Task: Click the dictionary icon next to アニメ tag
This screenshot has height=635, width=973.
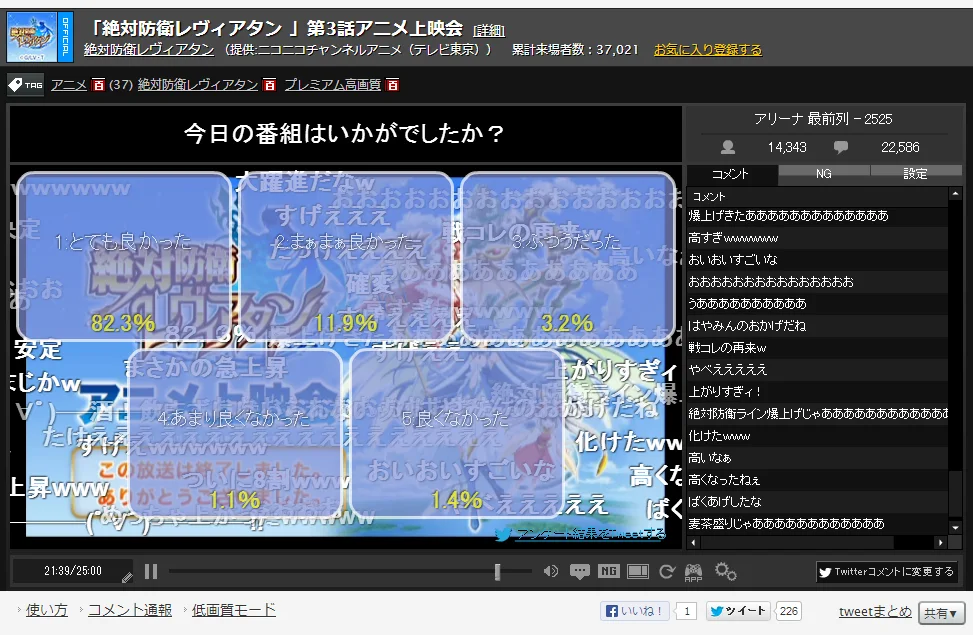Action: [x=98, y=85]
